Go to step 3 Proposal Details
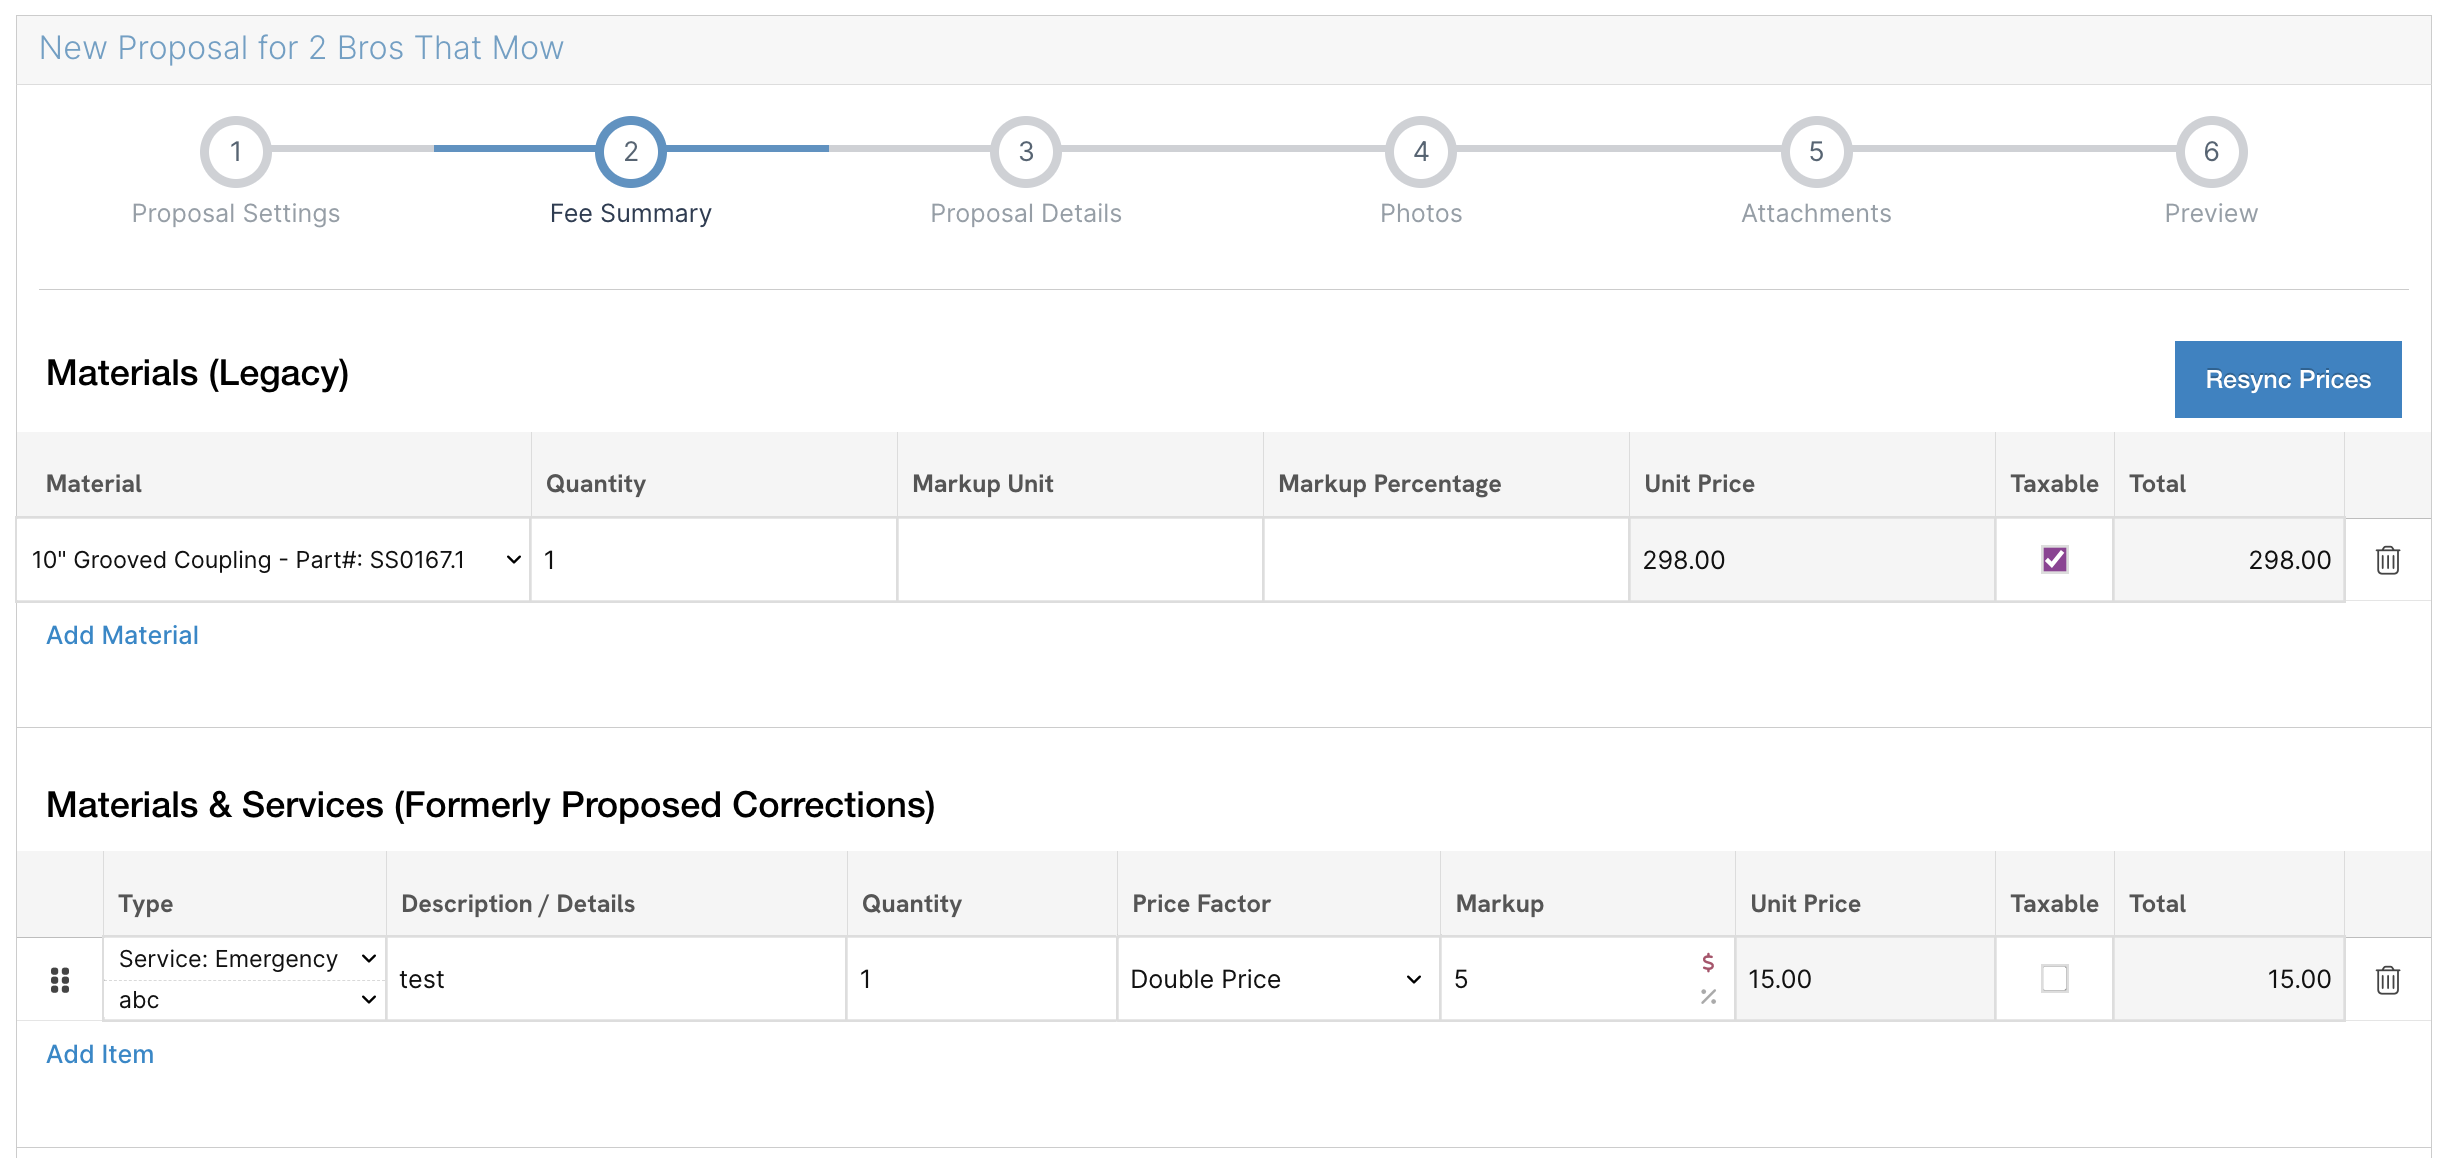 point(1026,152)
